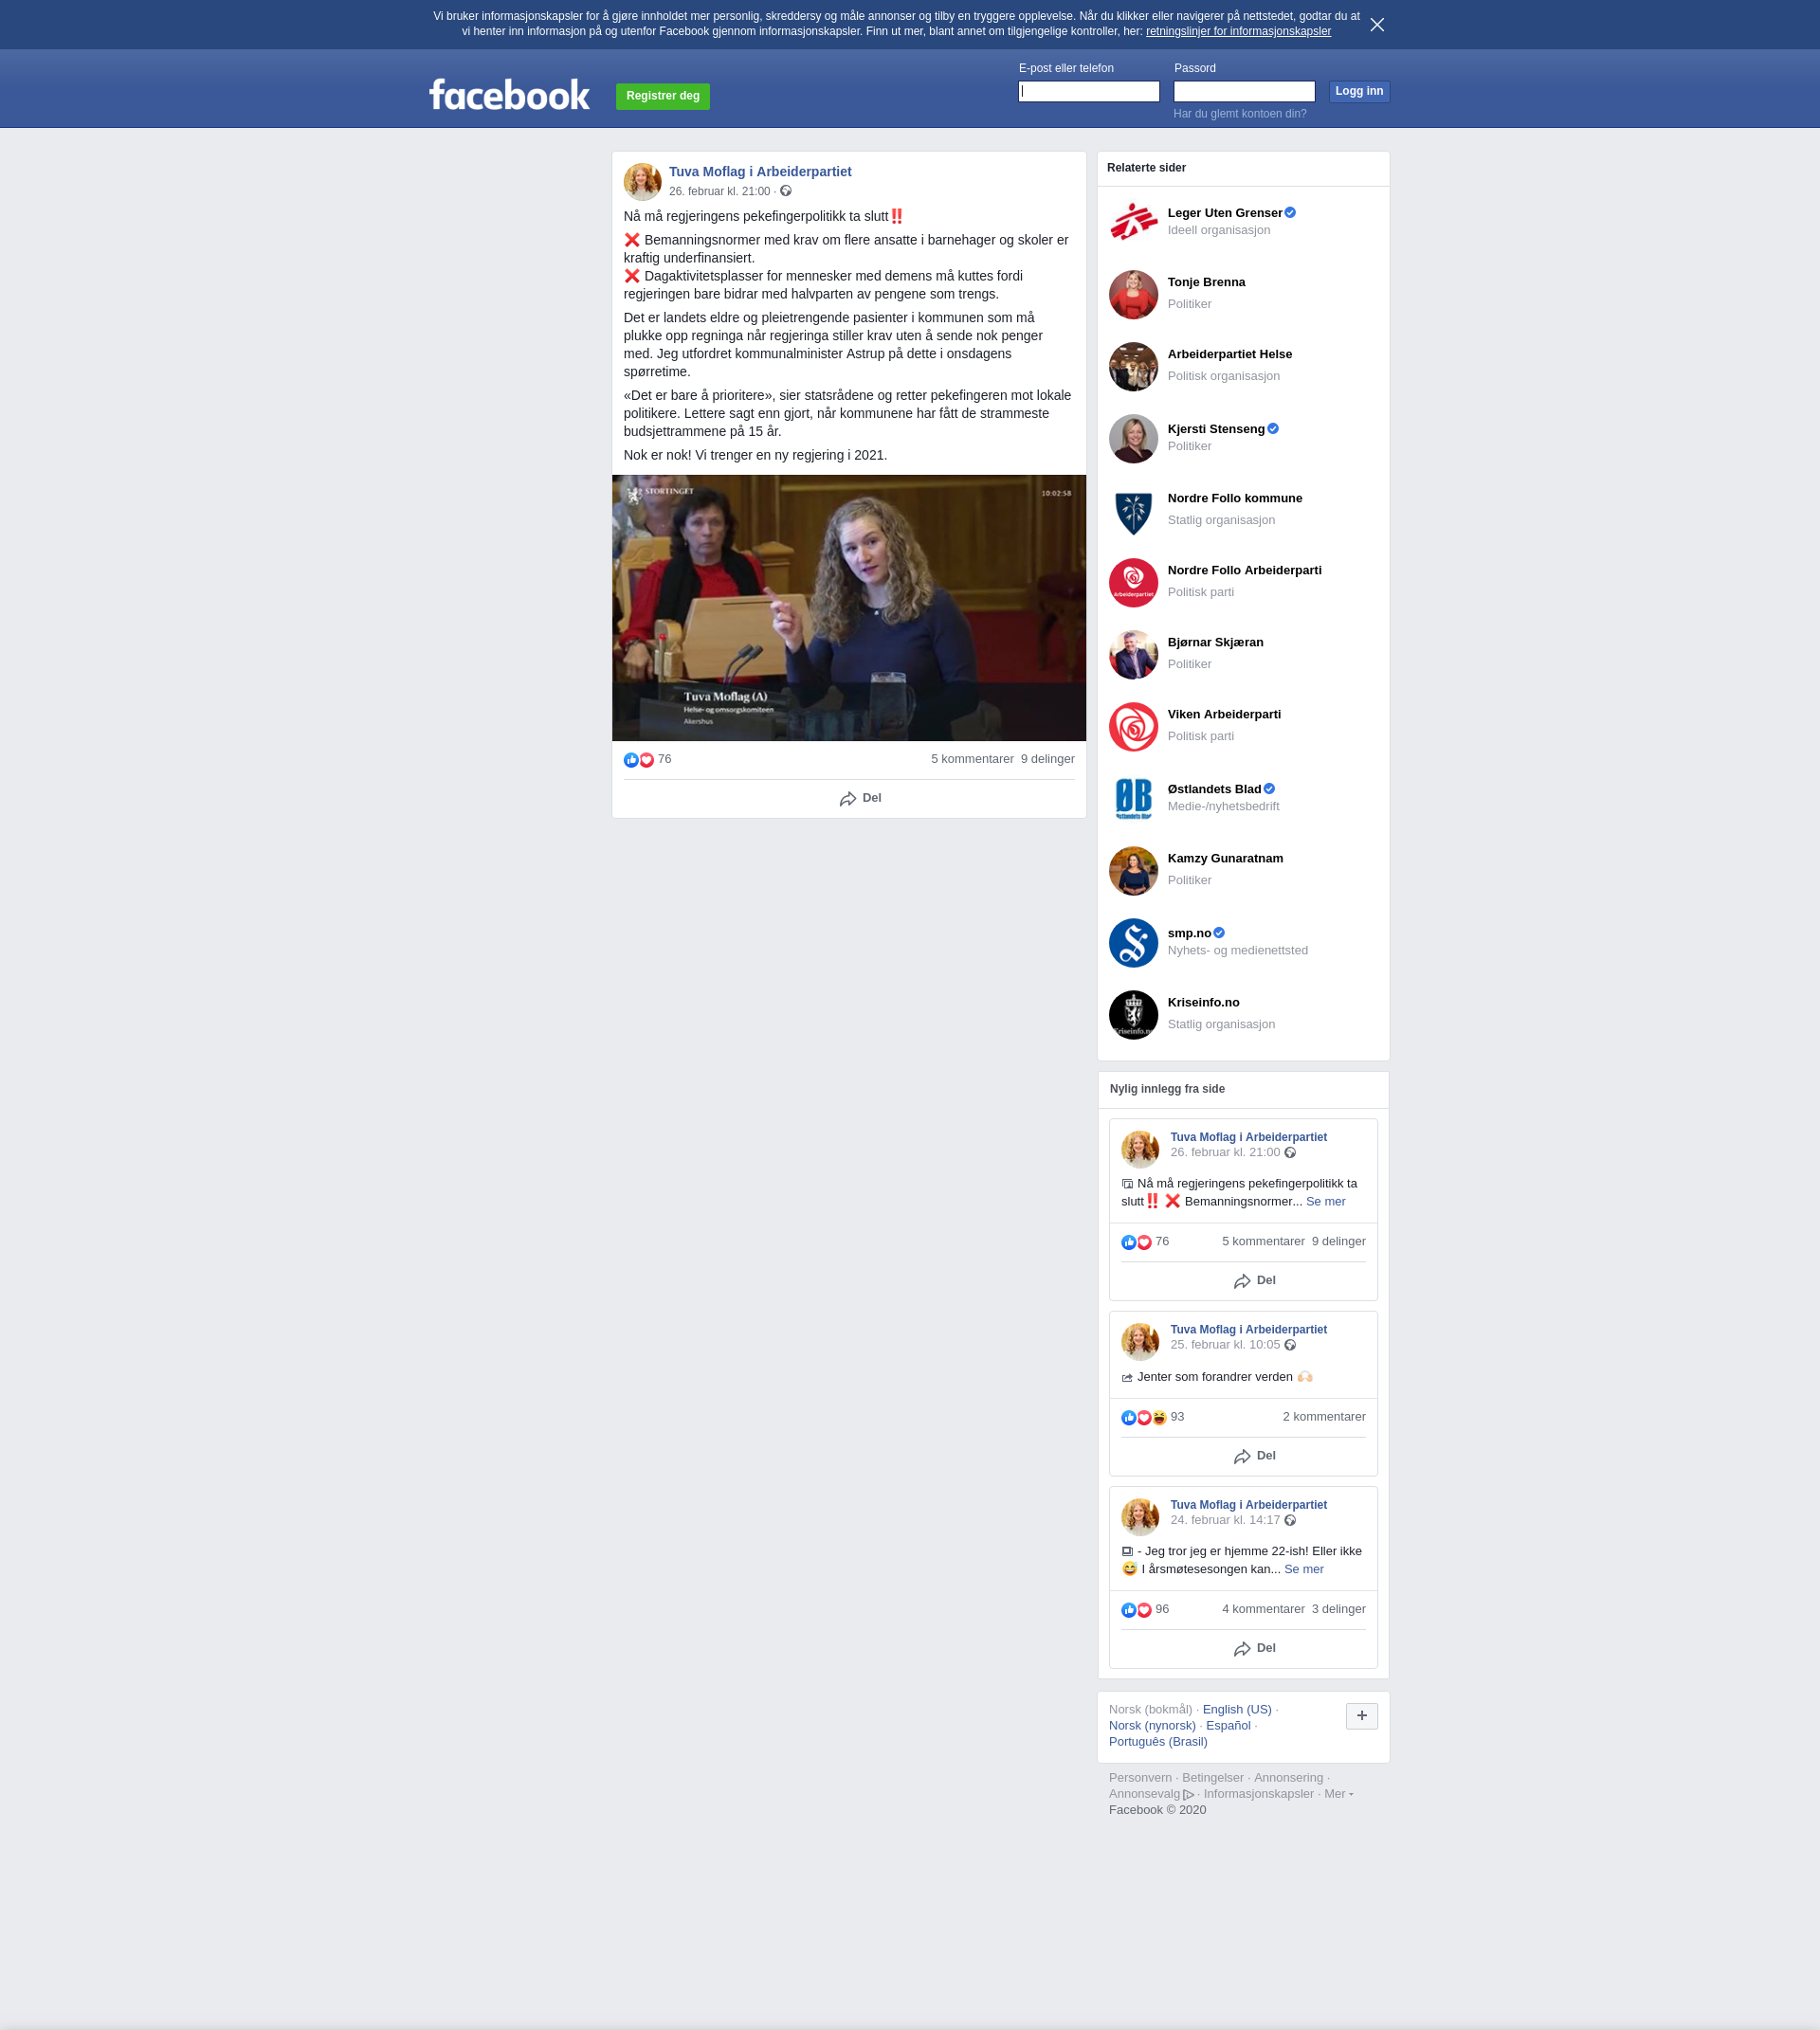This screenshot has height=2030, width=1820.
Task: Open Kriseinfo.no page link
Action: coord(1203,1002)
